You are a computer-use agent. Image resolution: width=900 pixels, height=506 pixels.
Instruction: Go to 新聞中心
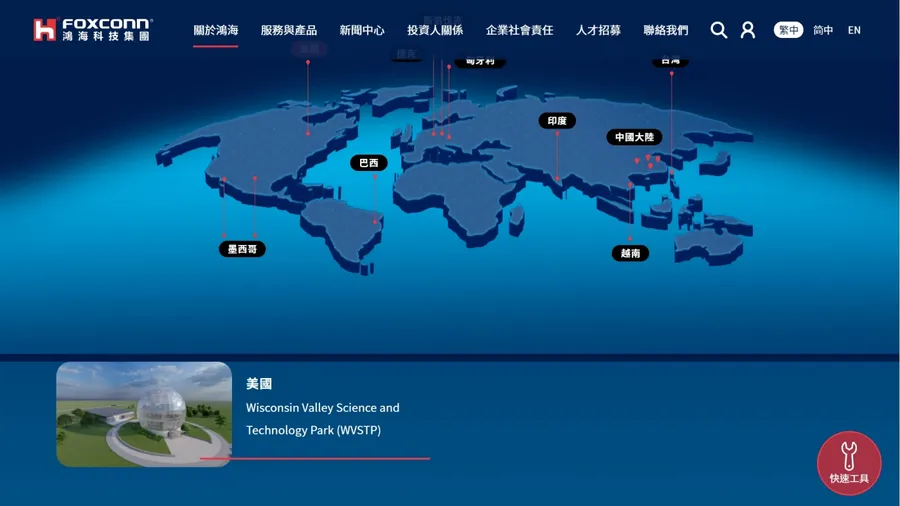coord(362,30)
